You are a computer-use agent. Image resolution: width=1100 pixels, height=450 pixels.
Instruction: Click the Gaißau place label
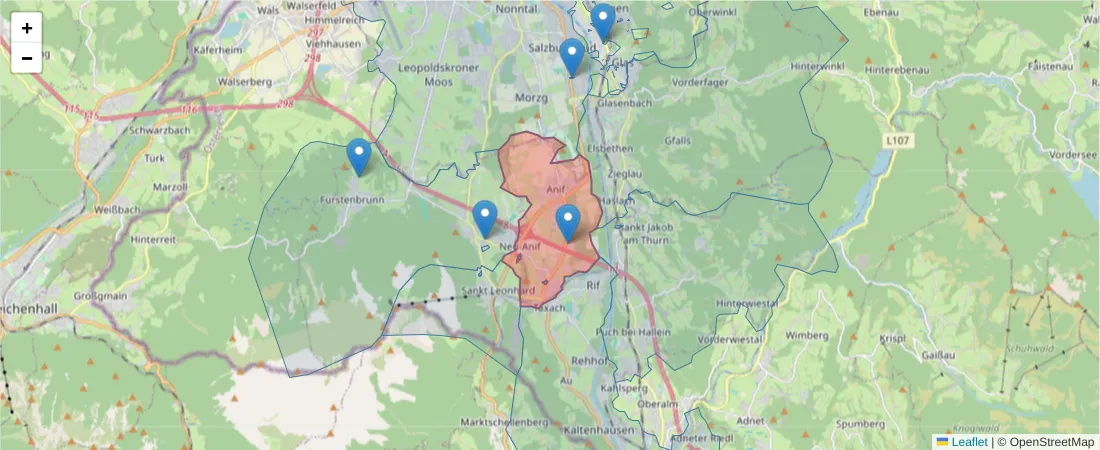coord(939,355)
